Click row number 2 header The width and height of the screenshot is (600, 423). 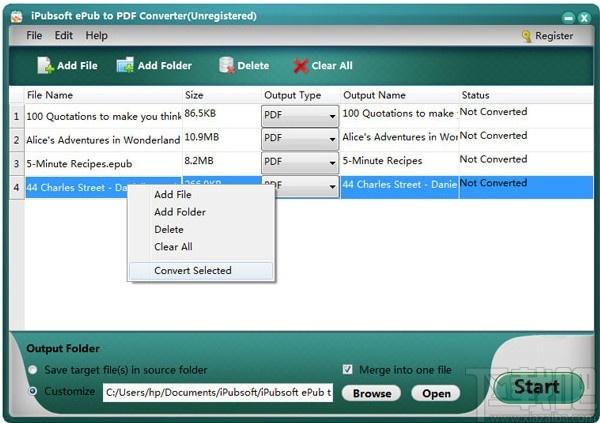[16, 140]
